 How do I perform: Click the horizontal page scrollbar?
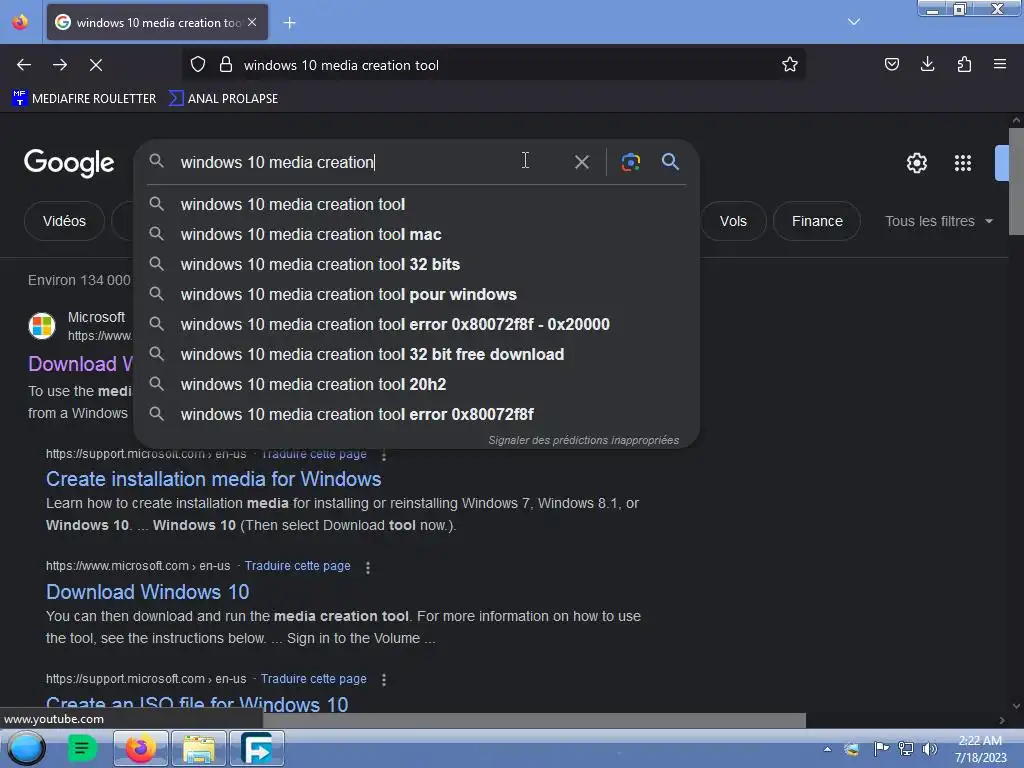(534, 720)
